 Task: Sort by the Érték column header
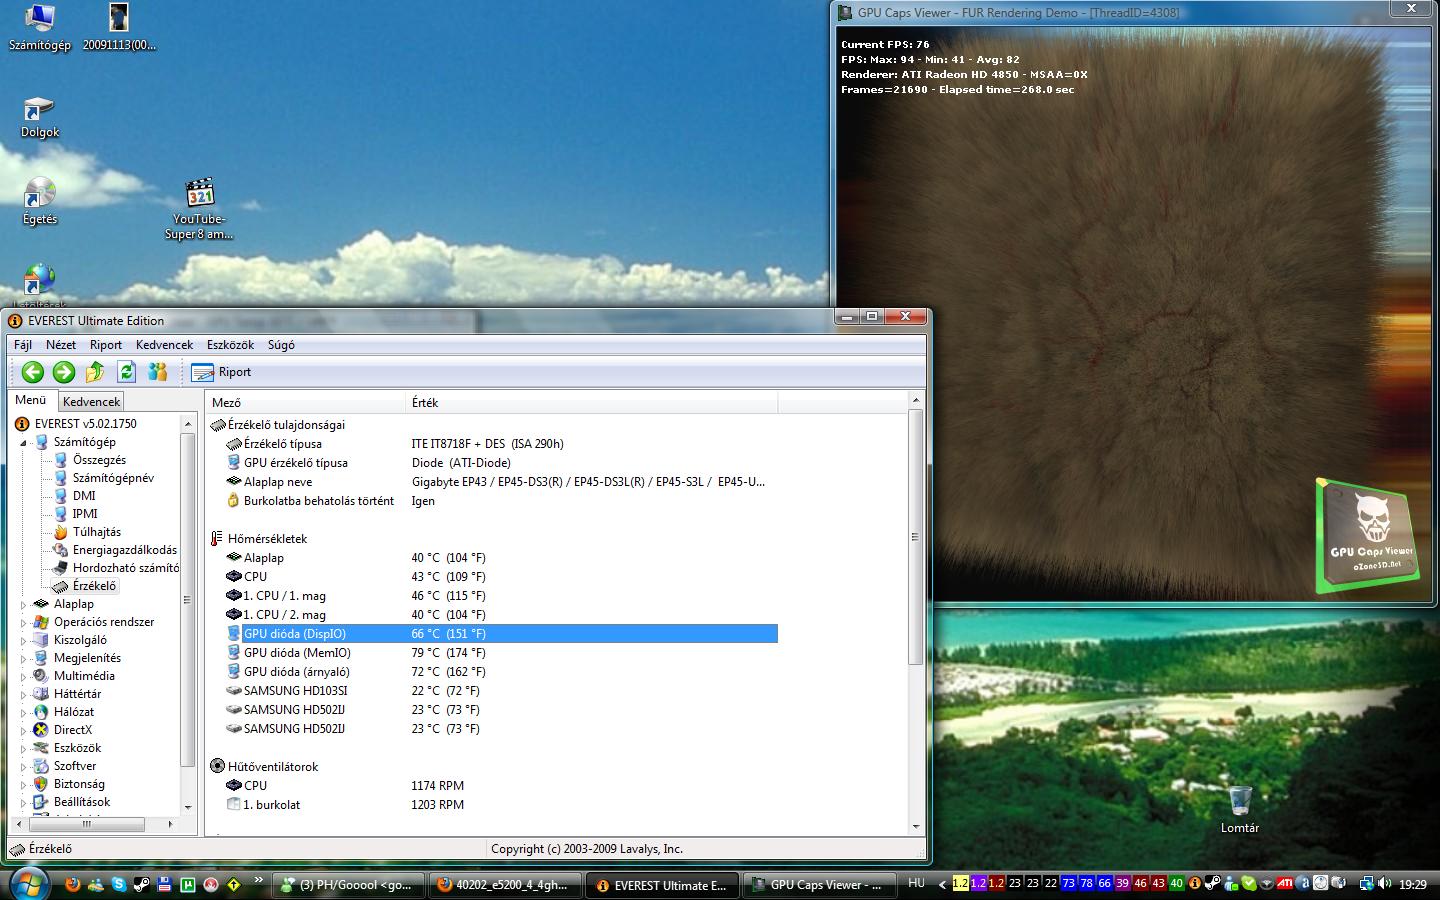point(593,402)
